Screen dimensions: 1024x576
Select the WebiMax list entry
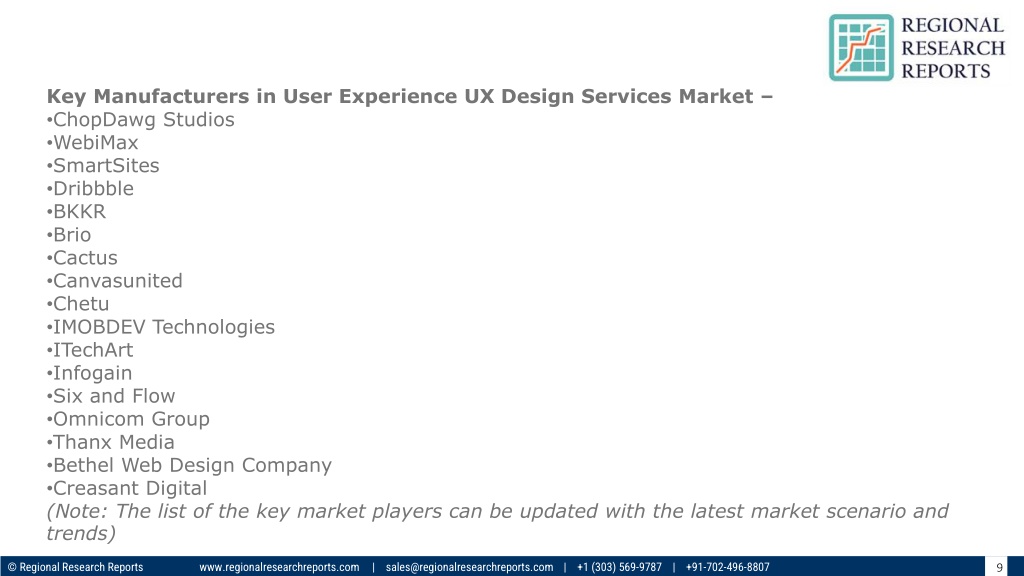coord(93,142)
